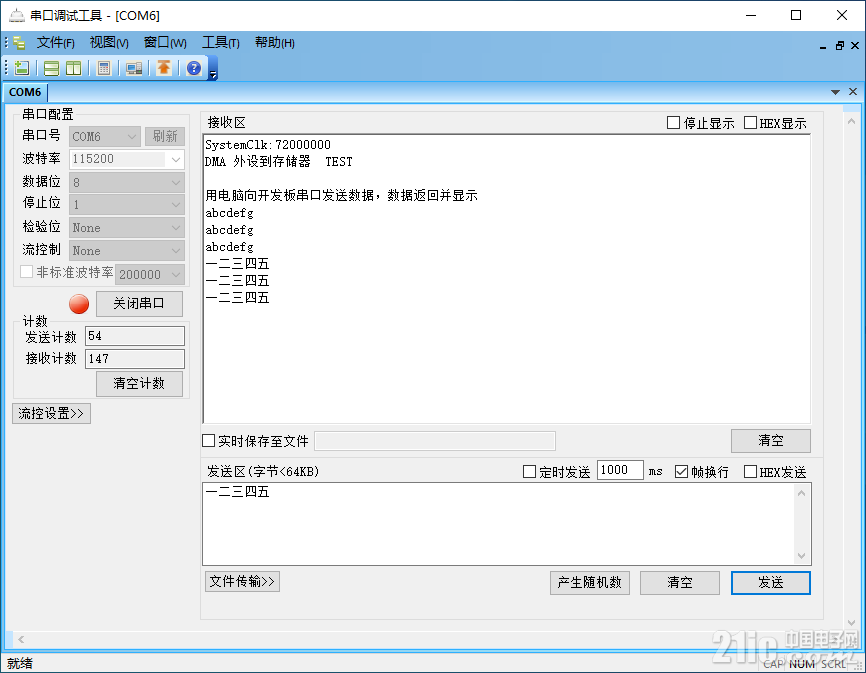Open the non-standard baud 200000 dropdown
Image resolution: width=866 pixels, height=673 pixels.
[x=150, y=274]
